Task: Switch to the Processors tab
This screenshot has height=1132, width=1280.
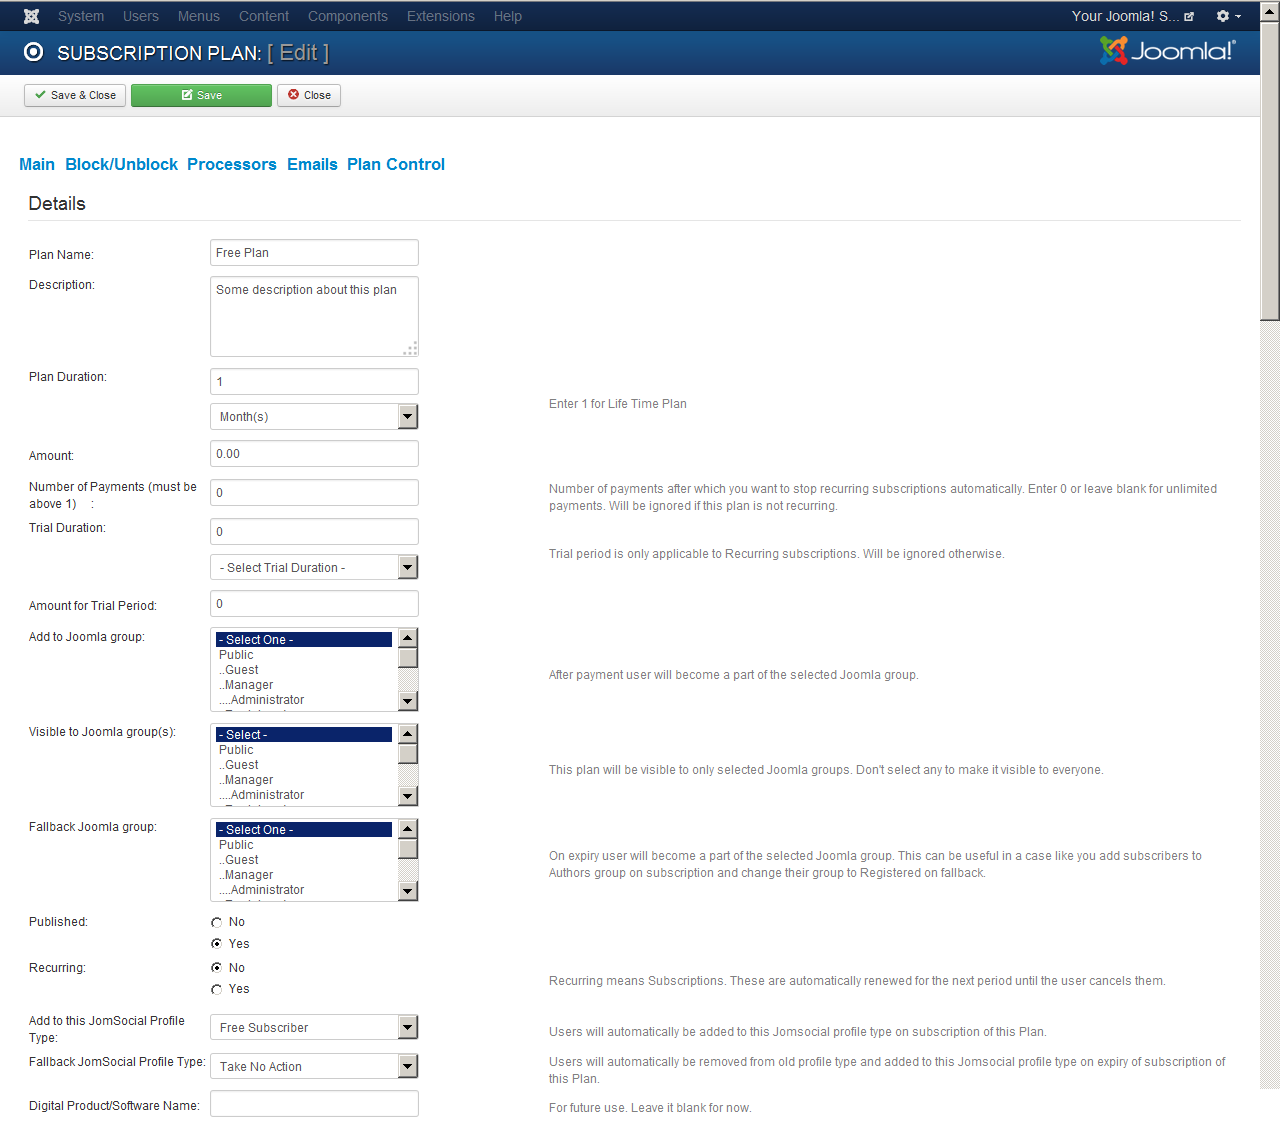Action: click(231, 164)
